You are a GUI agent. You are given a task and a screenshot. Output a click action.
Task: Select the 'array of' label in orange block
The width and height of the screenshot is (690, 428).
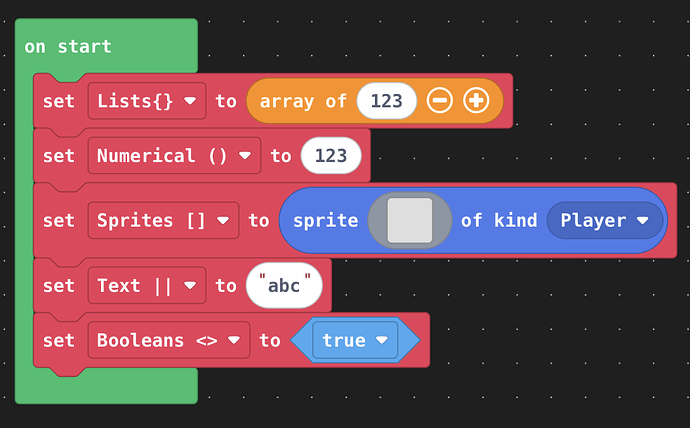pyautogui.click(x=303, y=101)
